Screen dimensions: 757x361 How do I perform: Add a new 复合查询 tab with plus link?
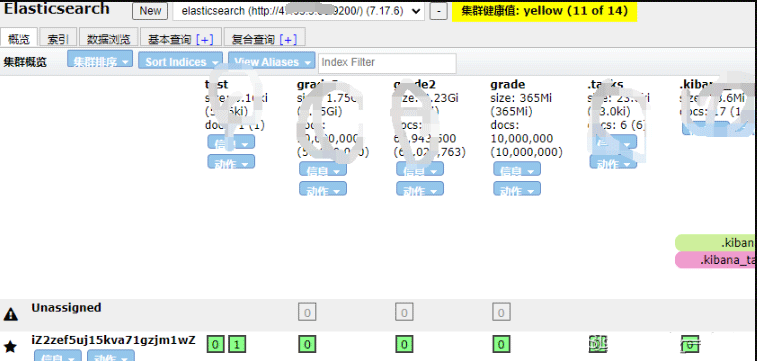pos(289,40)
